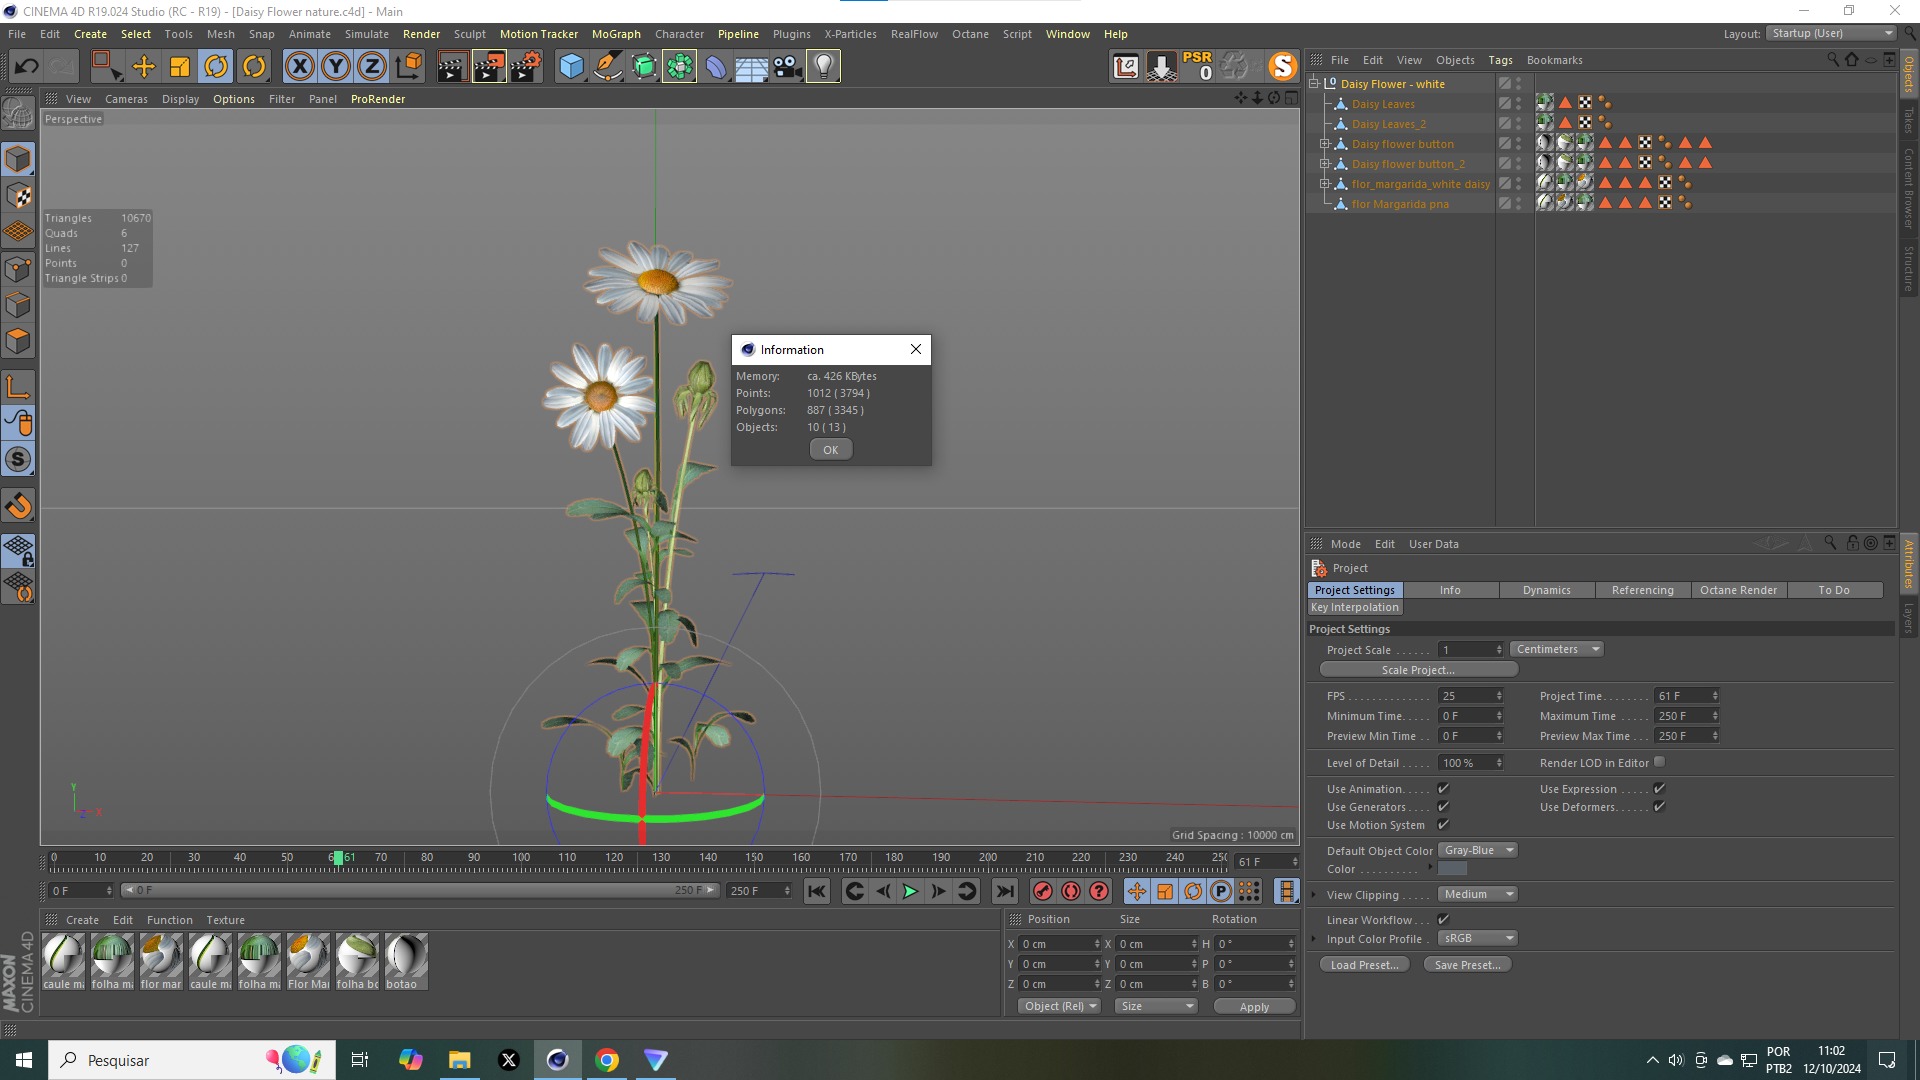Open the Centimeters unit dropdown
This screenshot has width=1920, height=1080.
(x=1557, y=649)
